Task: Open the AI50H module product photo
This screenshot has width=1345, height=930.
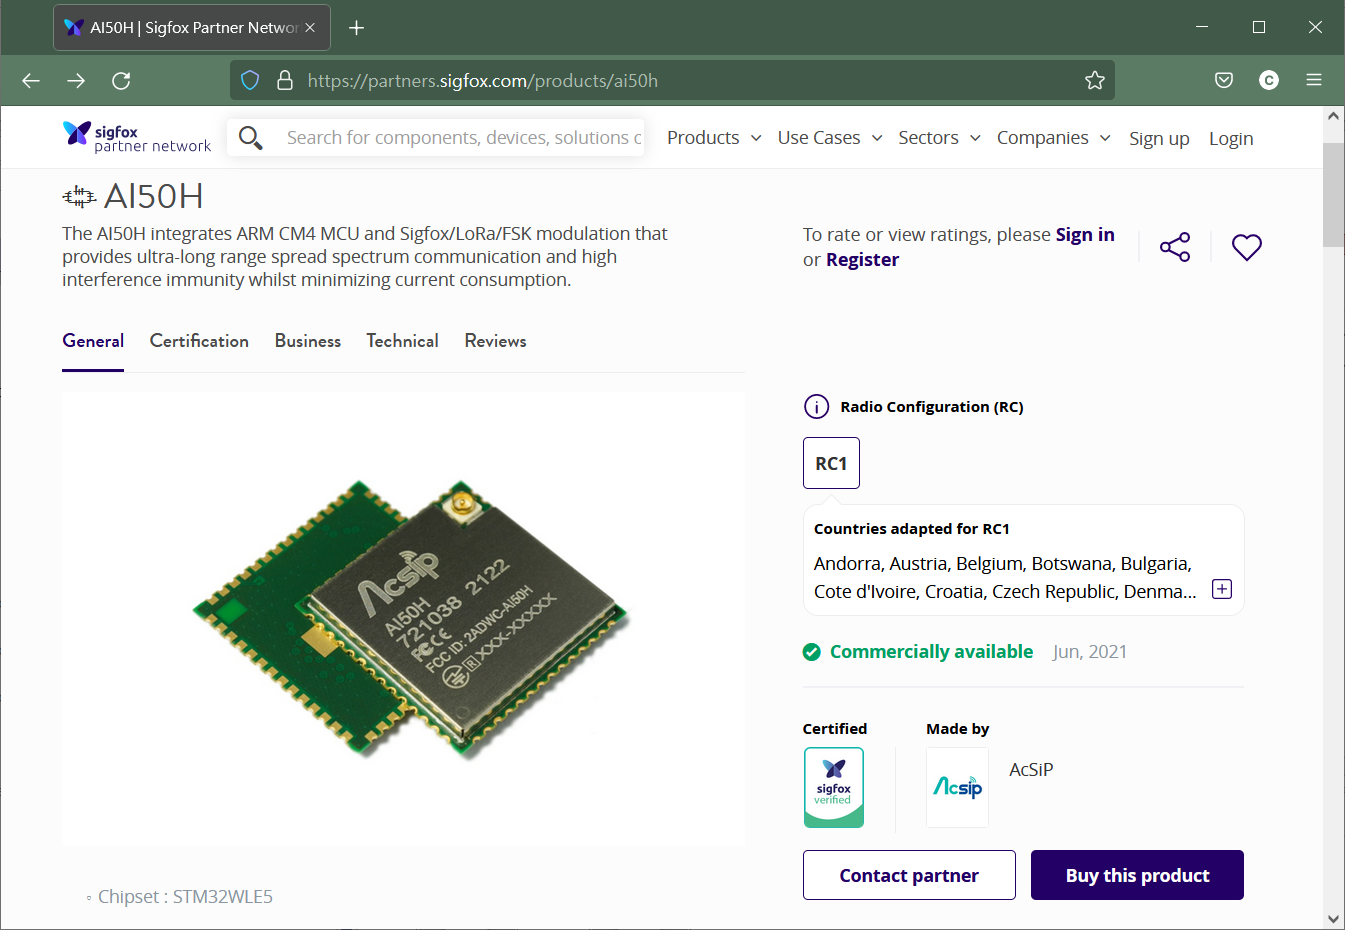Action: (403, 619)
